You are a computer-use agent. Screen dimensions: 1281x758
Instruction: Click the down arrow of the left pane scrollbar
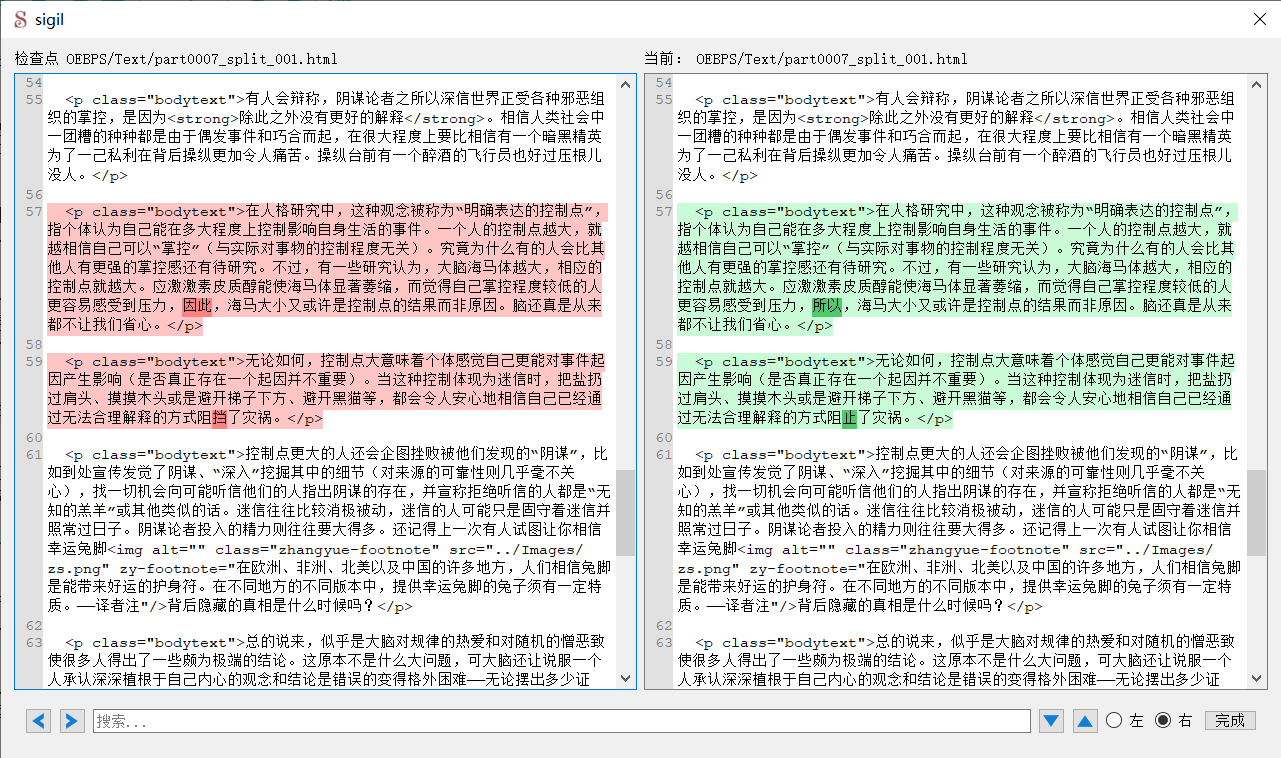(626, 677)
